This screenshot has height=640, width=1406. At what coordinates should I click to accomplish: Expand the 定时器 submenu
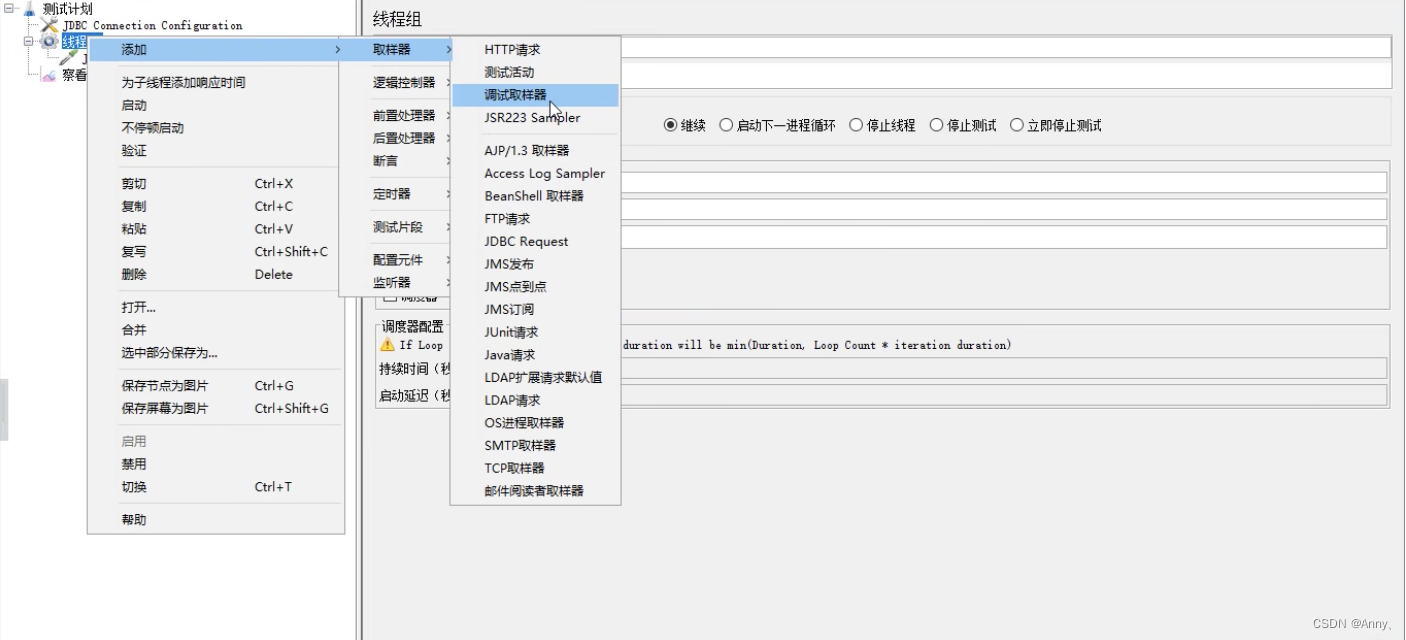(x=396, y=194)
